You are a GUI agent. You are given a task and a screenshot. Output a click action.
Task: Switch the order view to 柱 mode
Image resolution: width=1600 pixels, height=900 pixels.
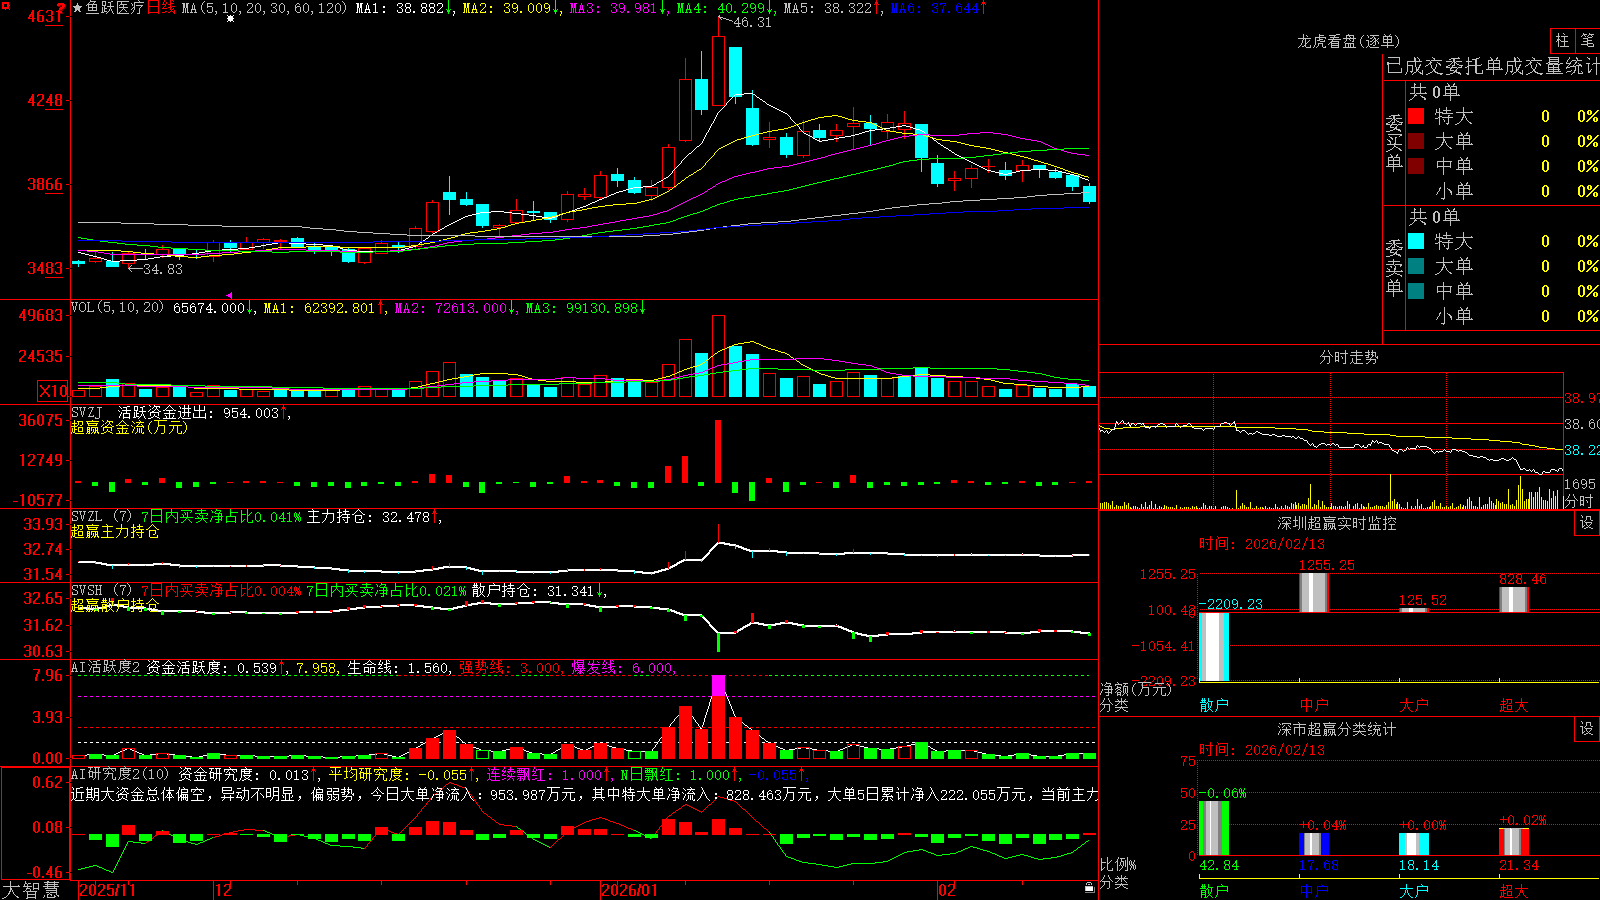(1562, 41)
